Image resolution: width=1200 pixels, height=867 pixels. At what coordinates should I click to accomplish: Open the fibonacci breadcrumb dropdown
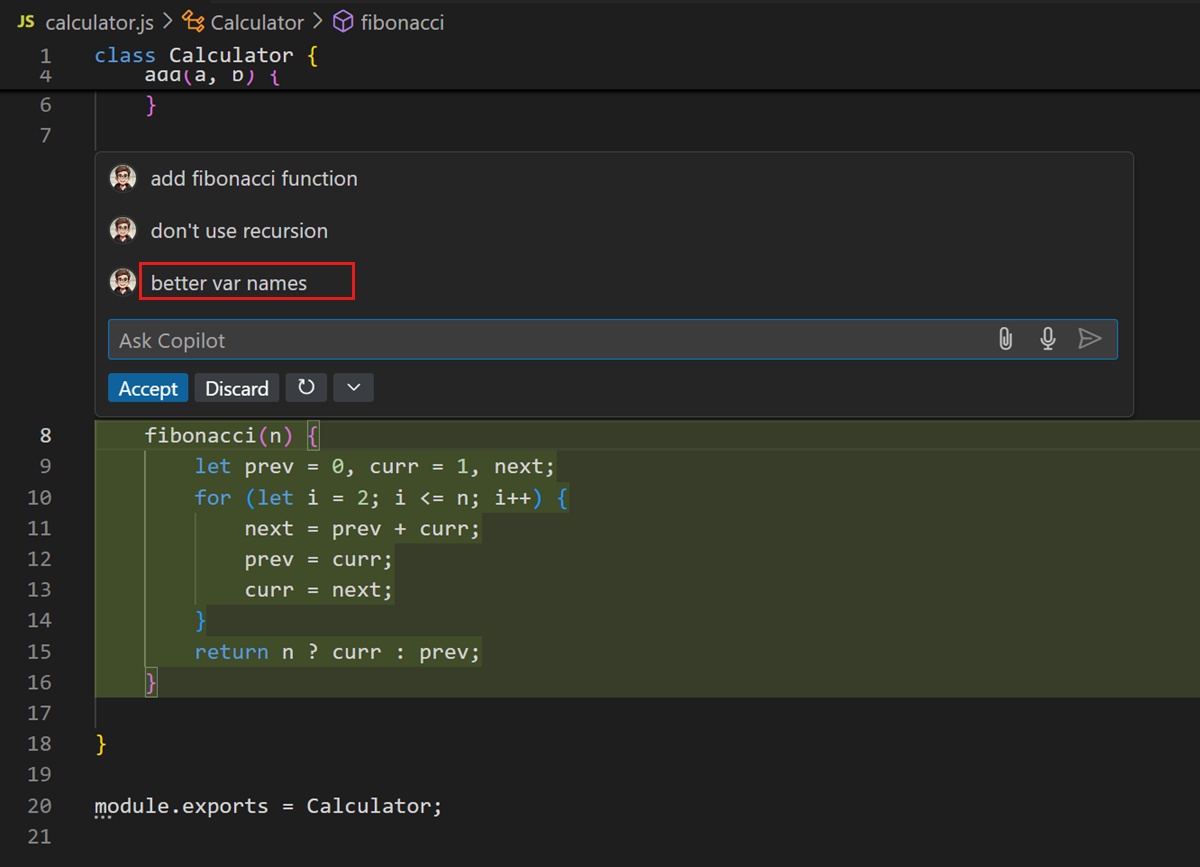pyautogui.click(x=404, y=21)
